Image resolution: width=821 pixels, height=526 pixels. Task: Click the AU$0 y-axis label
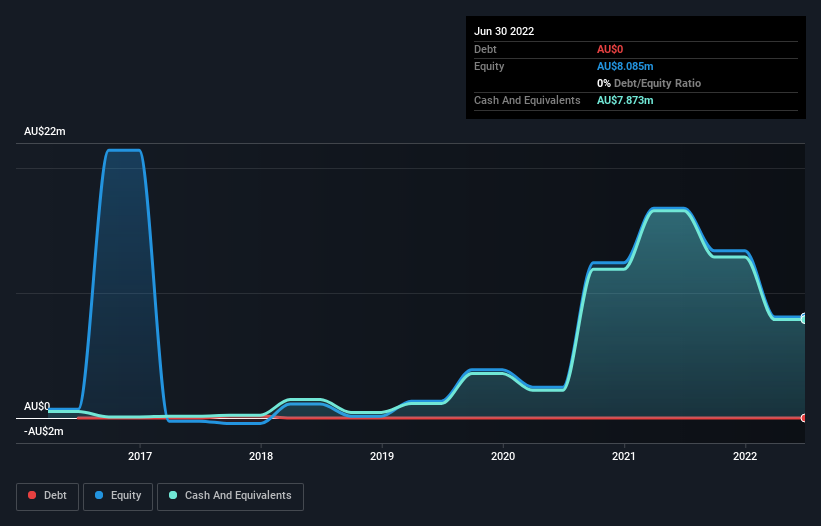[37, 406]
